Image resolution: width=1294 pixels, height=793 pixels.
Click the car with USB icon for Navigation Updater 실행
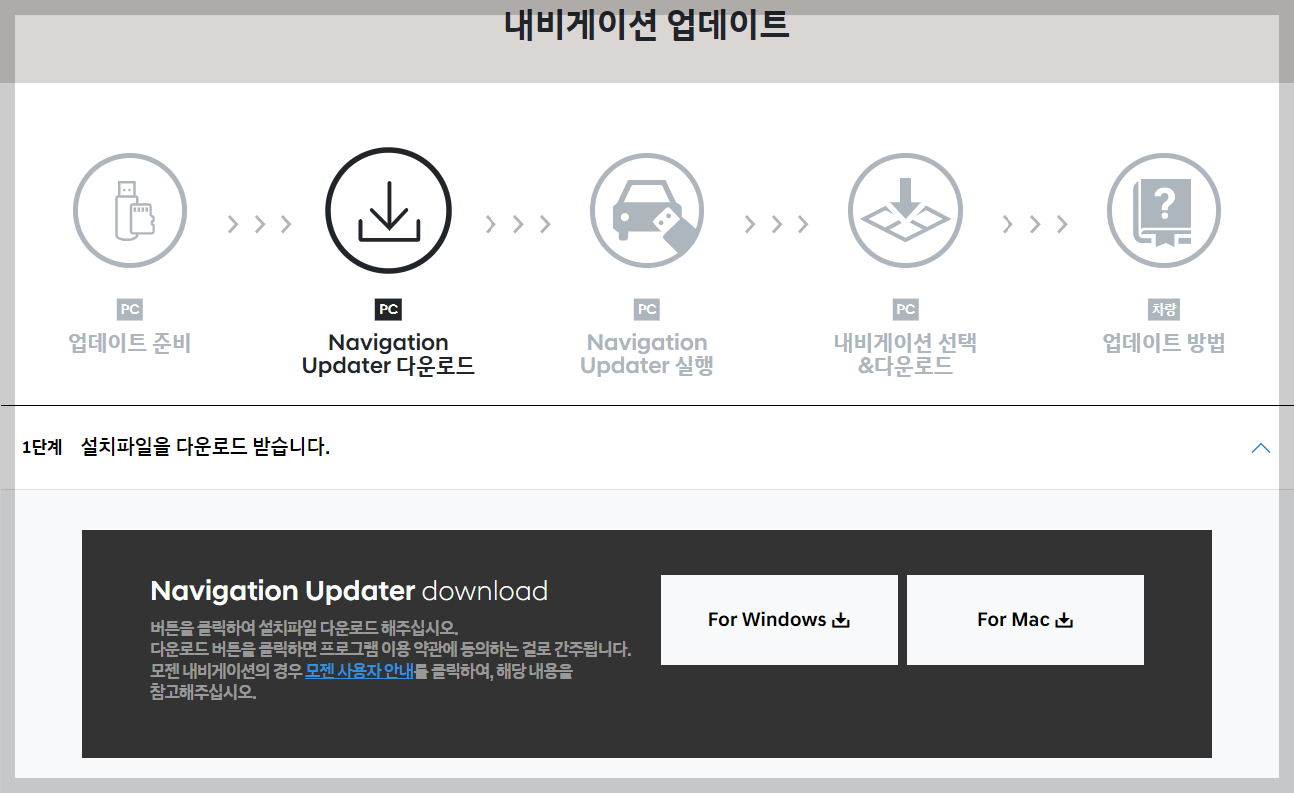pos(646,210)
